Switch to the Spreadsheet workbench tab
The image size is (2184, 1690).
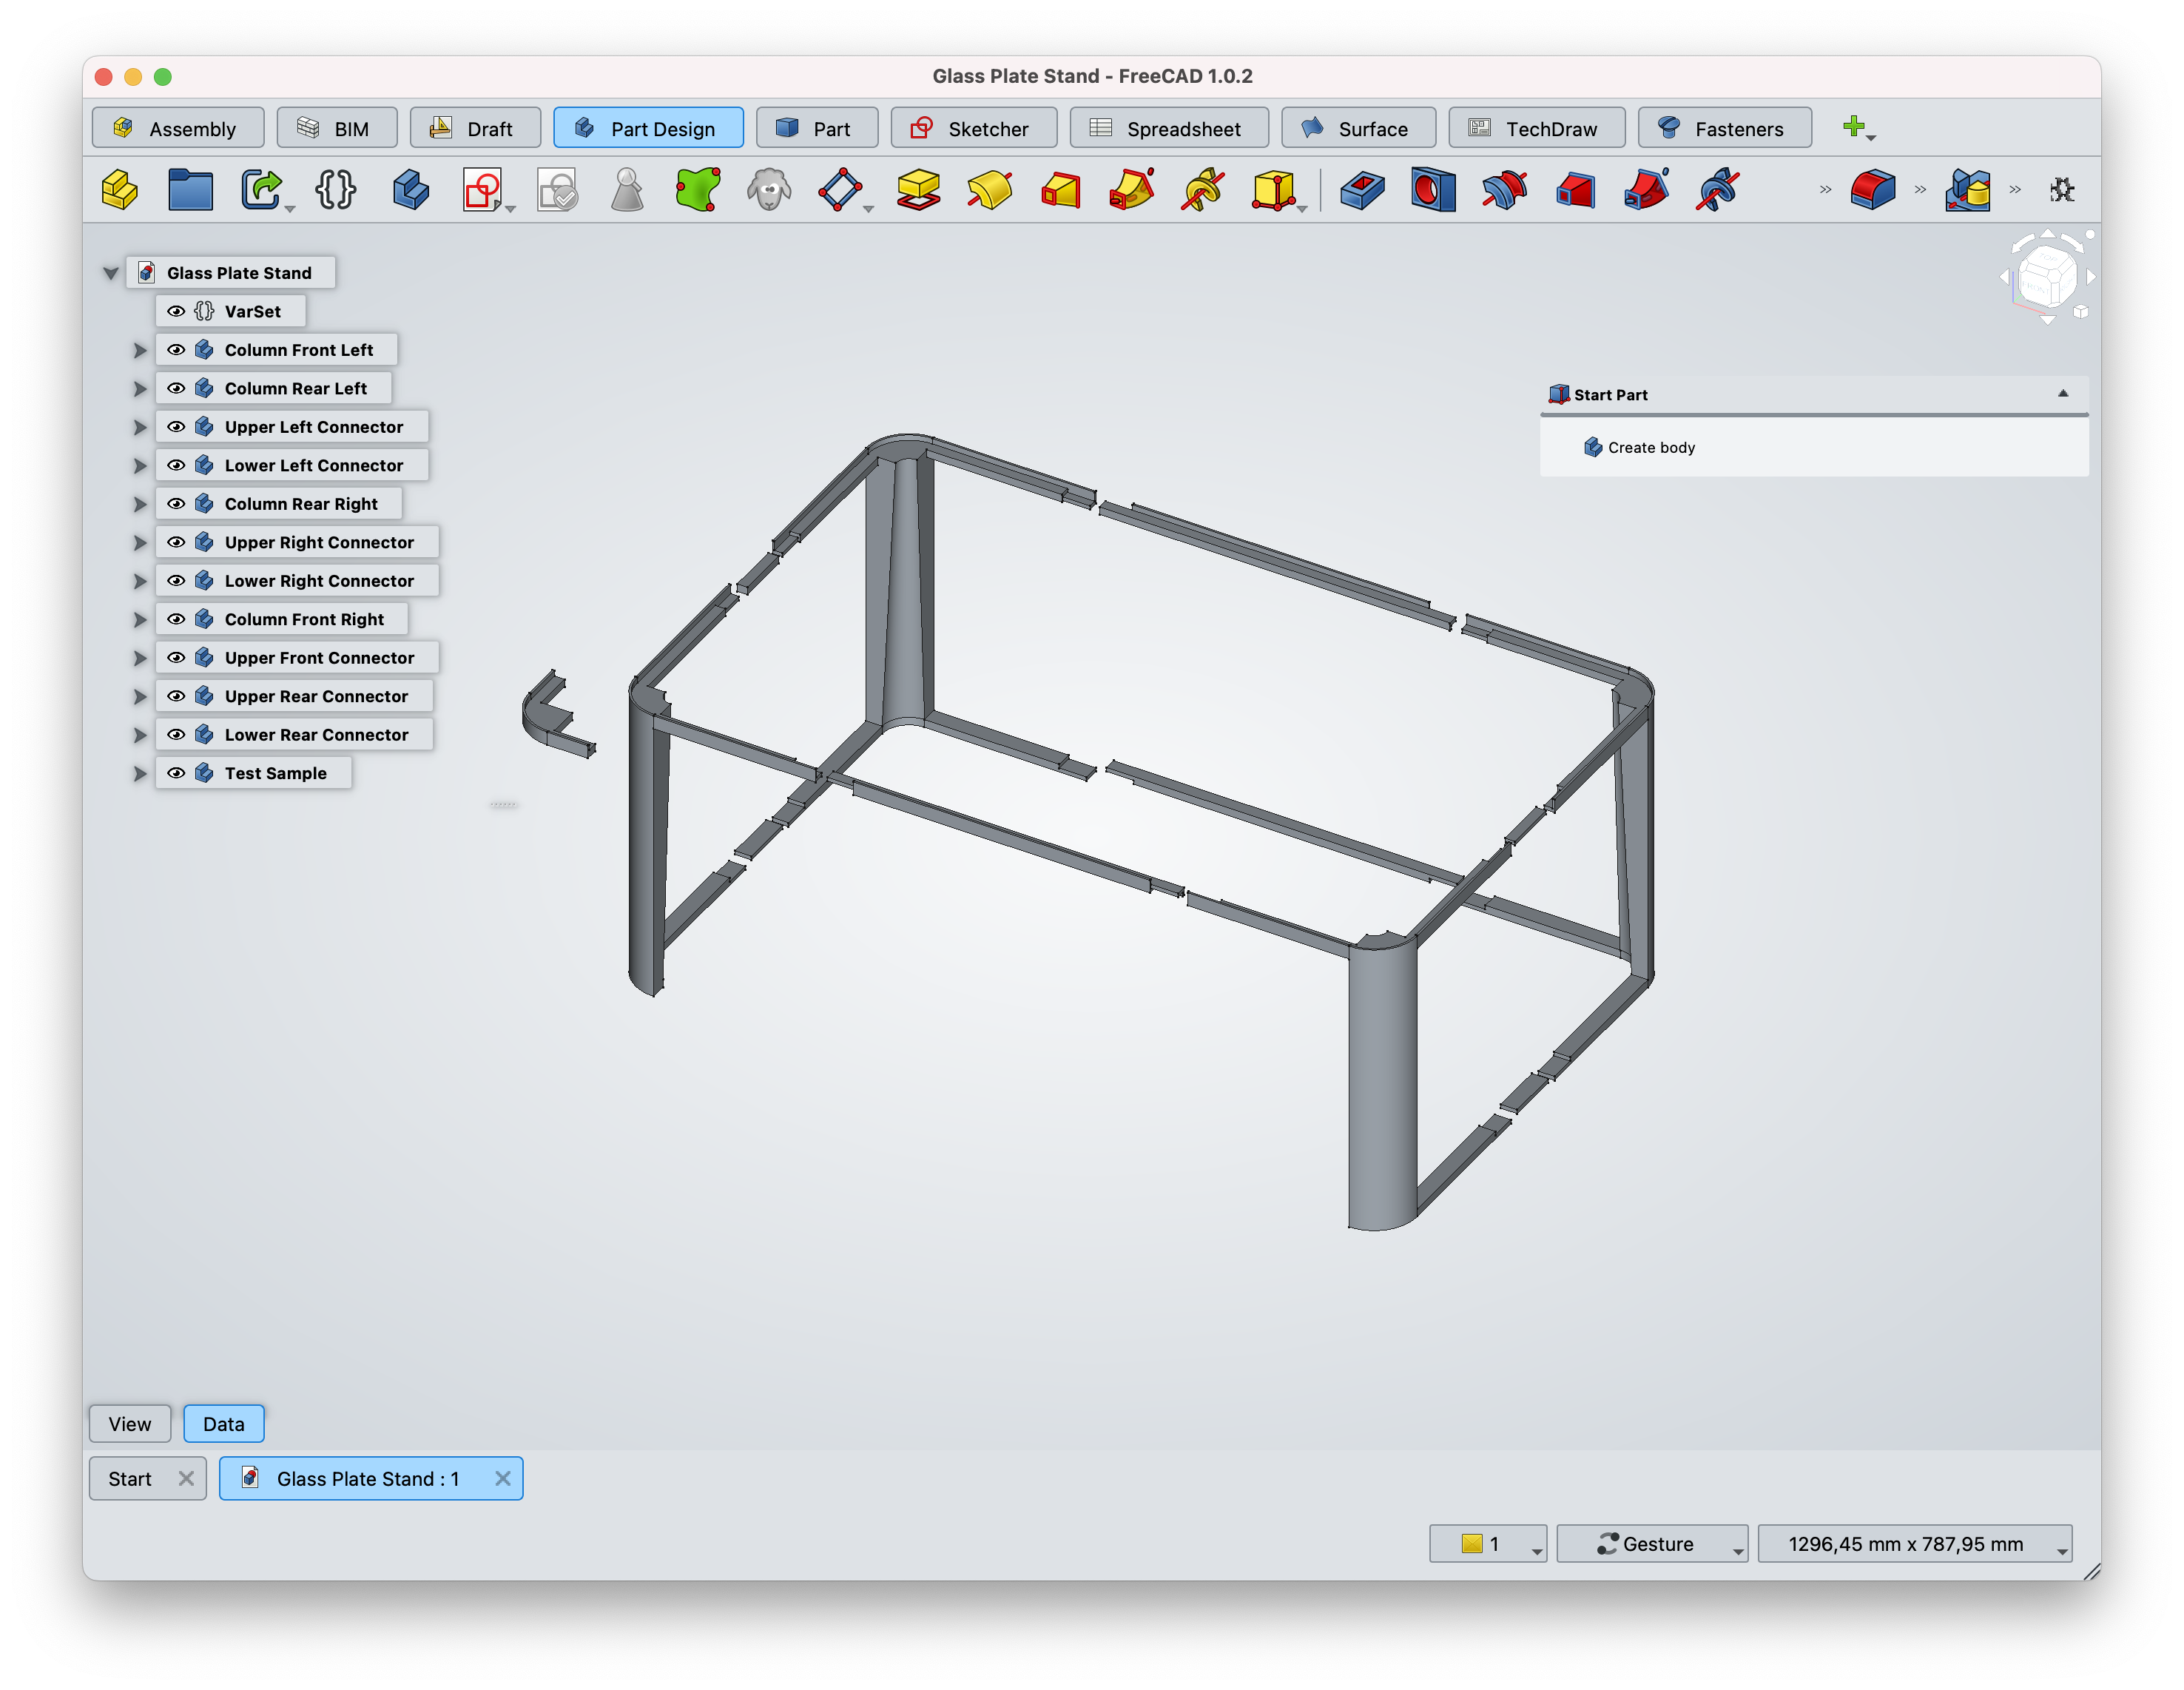1169,128
